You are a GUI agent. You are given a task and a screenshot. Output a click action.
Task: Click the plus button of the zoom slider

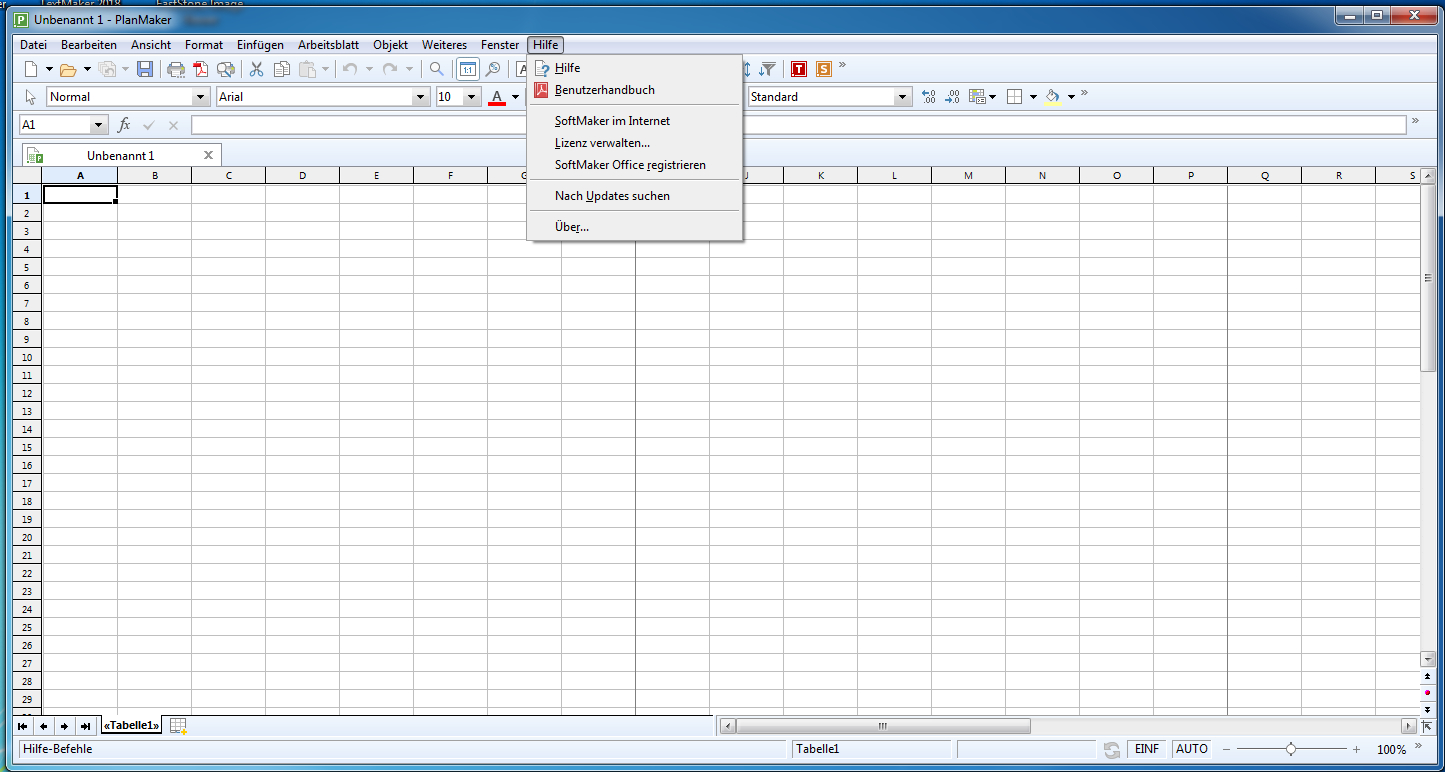click(1356, 749)
